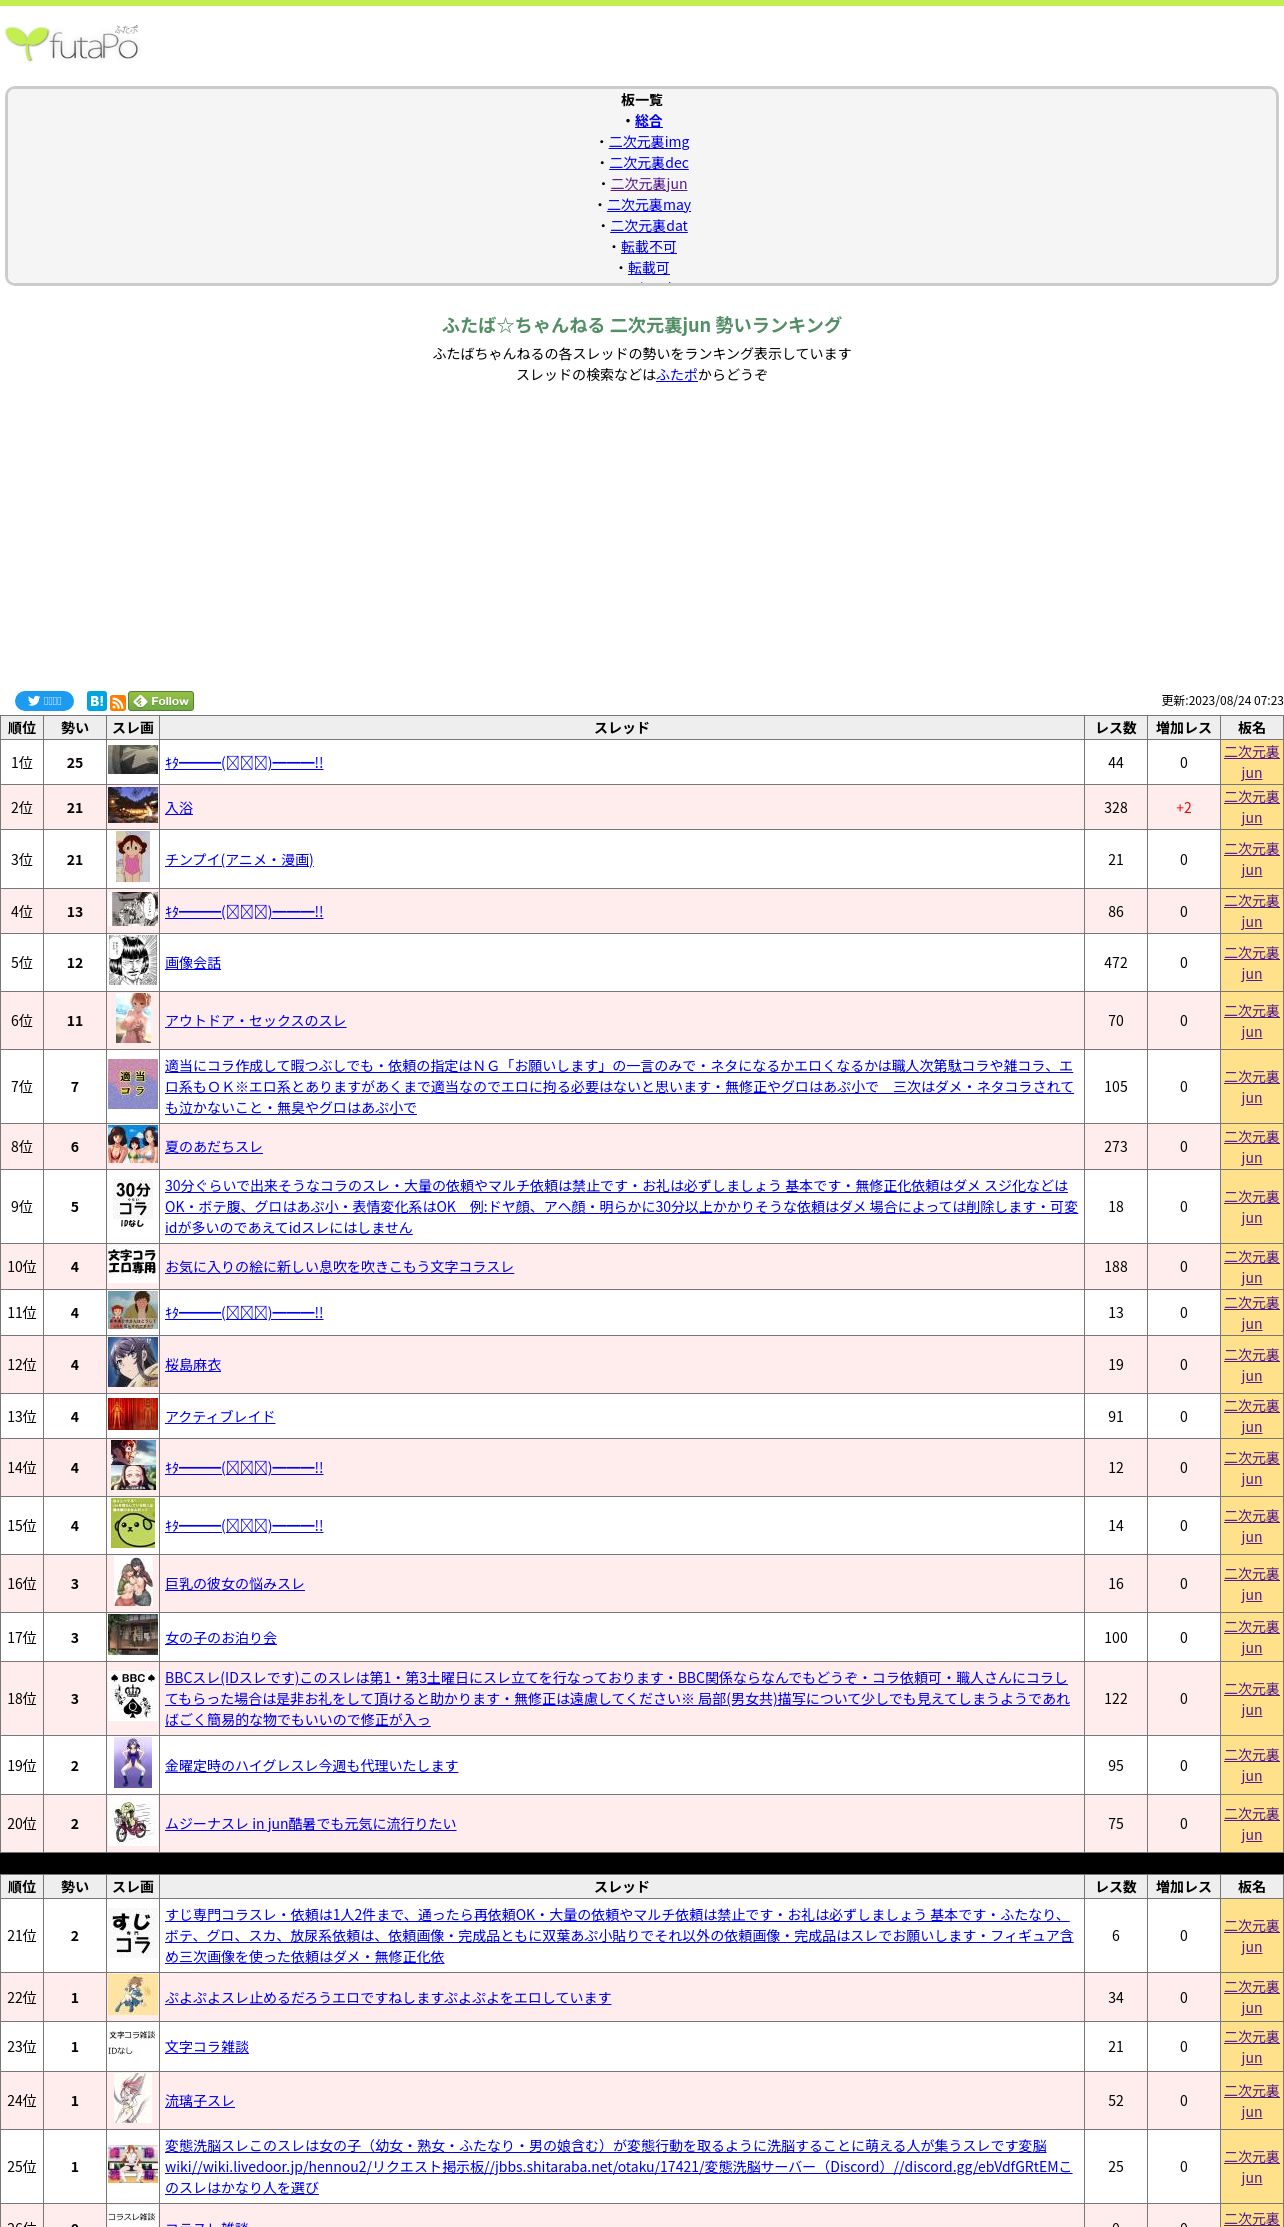Open the 流璃子スレ thread link
Image resolution: width=1284 pixels, height=2227 pixels.
click(x=200, y=2101)
